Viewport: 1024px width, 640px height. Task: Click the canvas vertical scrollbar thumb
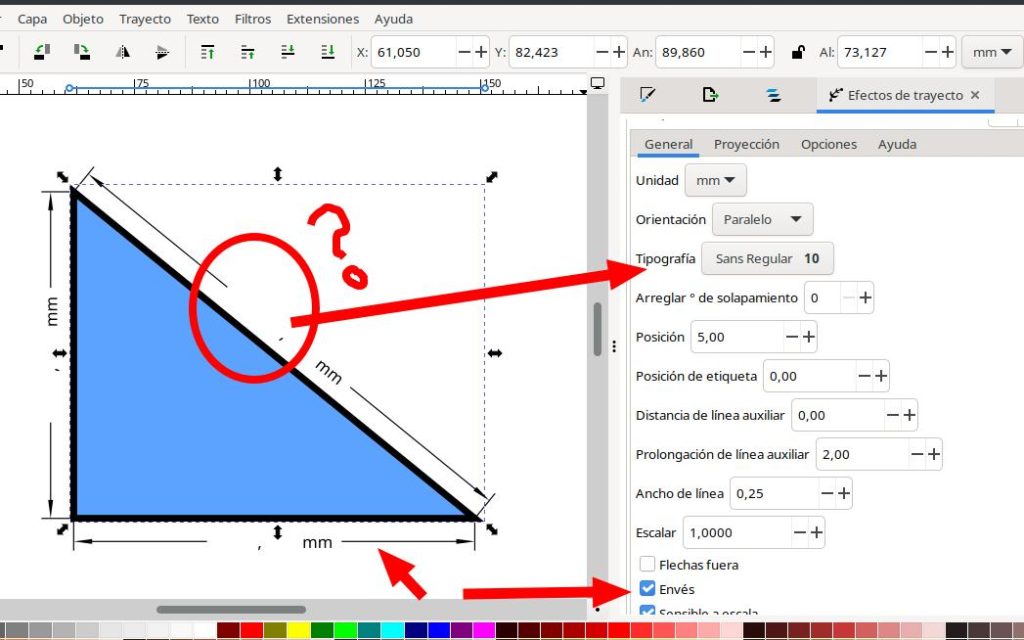pyautogui.click(x=597, y=329)
